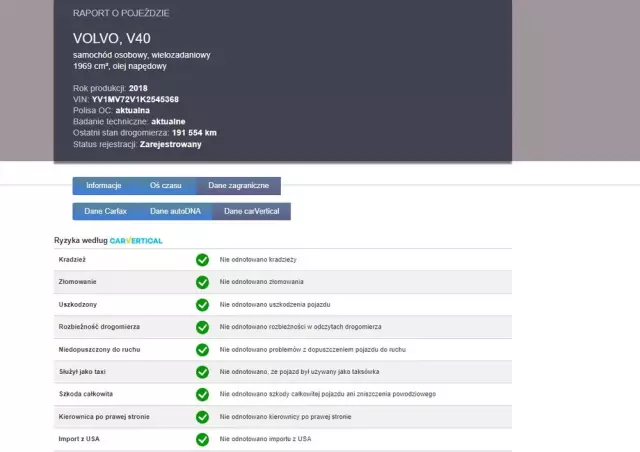Image resolution: width=640 pixels, height=452 pixels.
Task: Click the carVertical logo link
Action: pos(136,241)
